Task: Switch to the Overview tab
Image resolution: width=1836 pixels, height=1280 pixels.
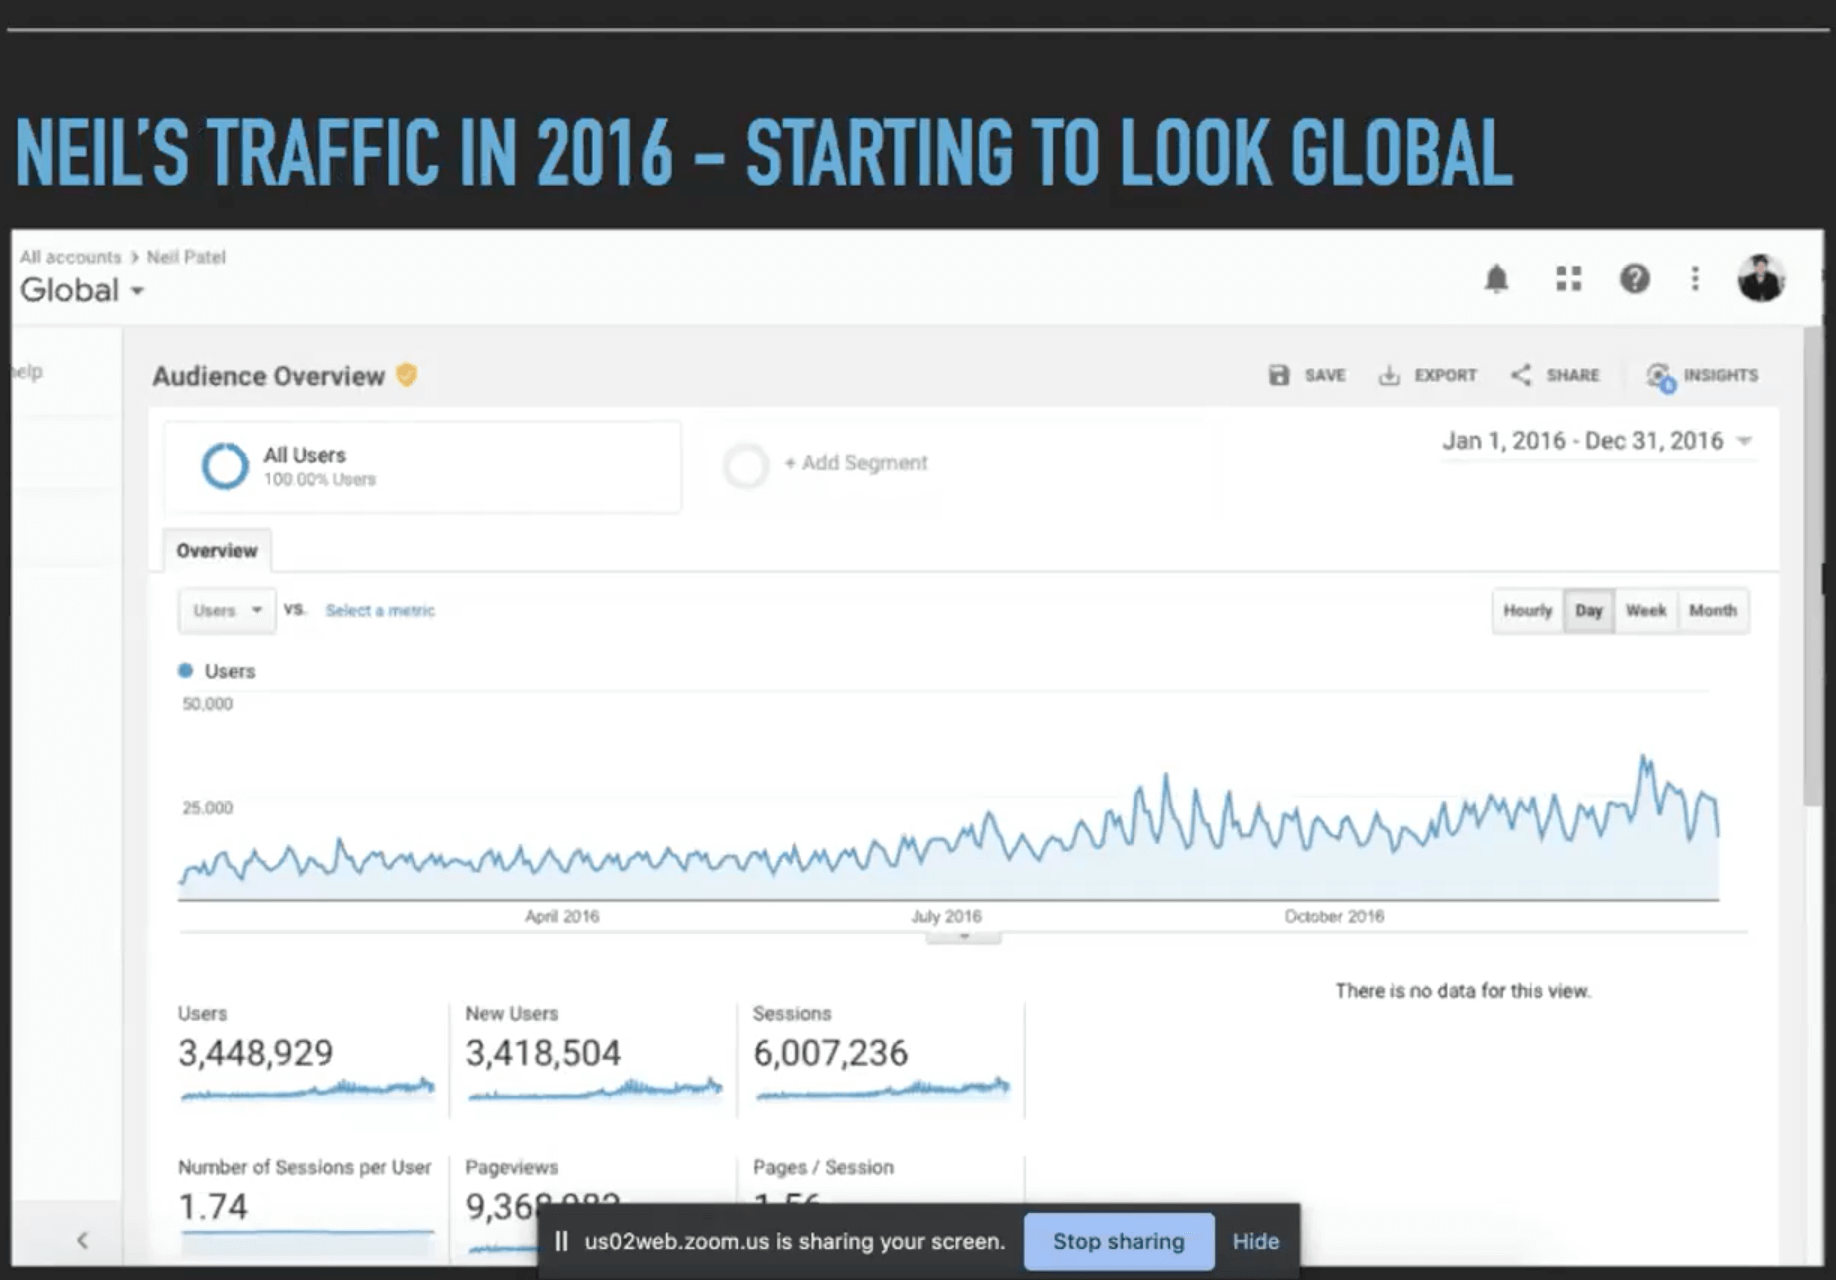Action: click(x=217, y=551)
